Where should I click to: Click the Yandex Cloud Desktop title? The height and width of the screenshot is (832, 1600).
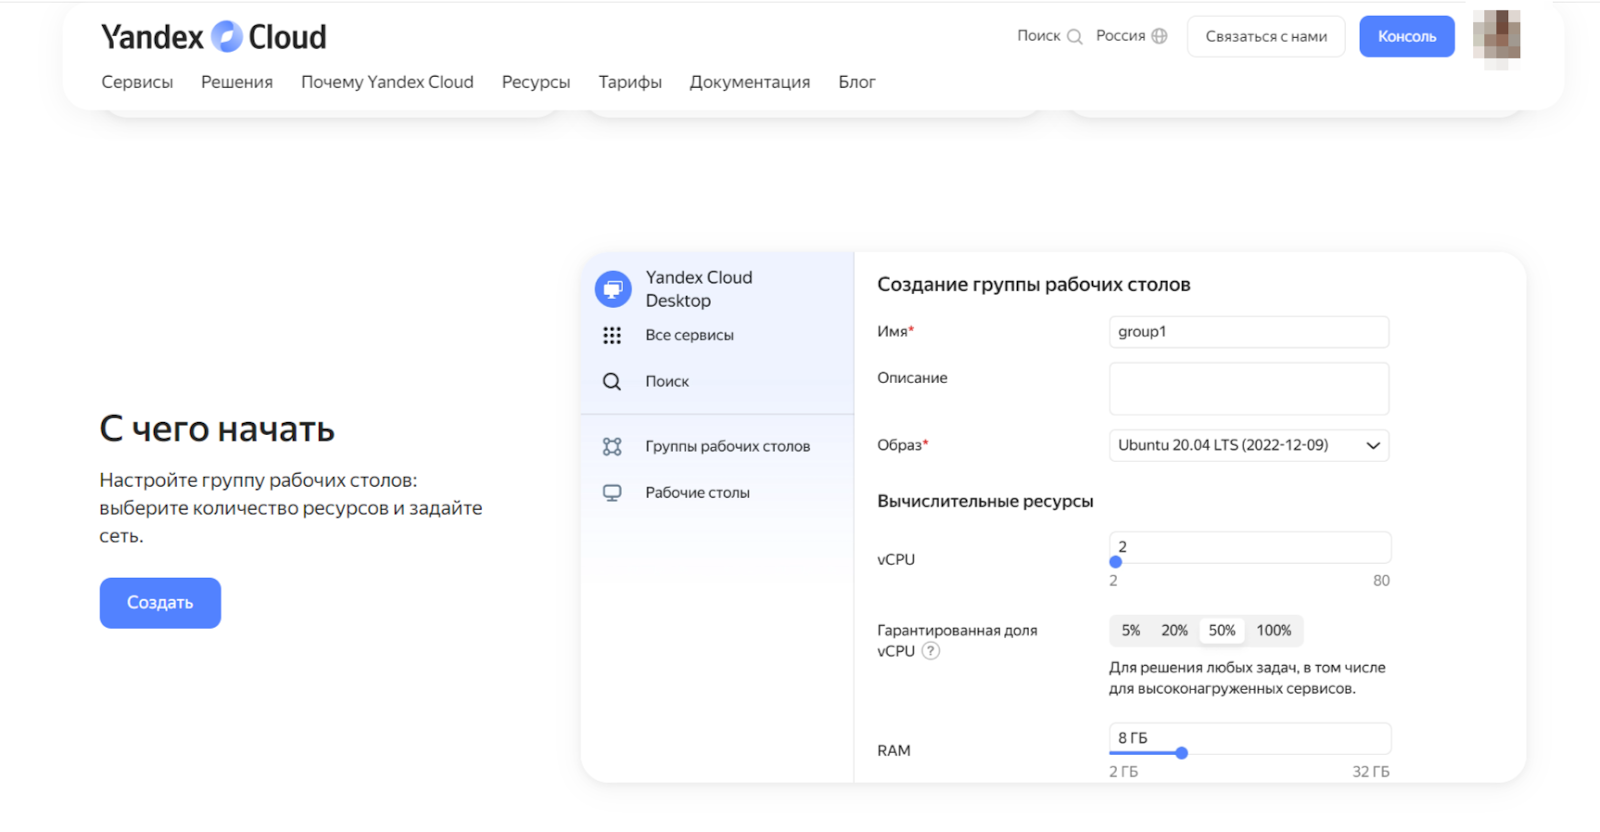(698, 289)
